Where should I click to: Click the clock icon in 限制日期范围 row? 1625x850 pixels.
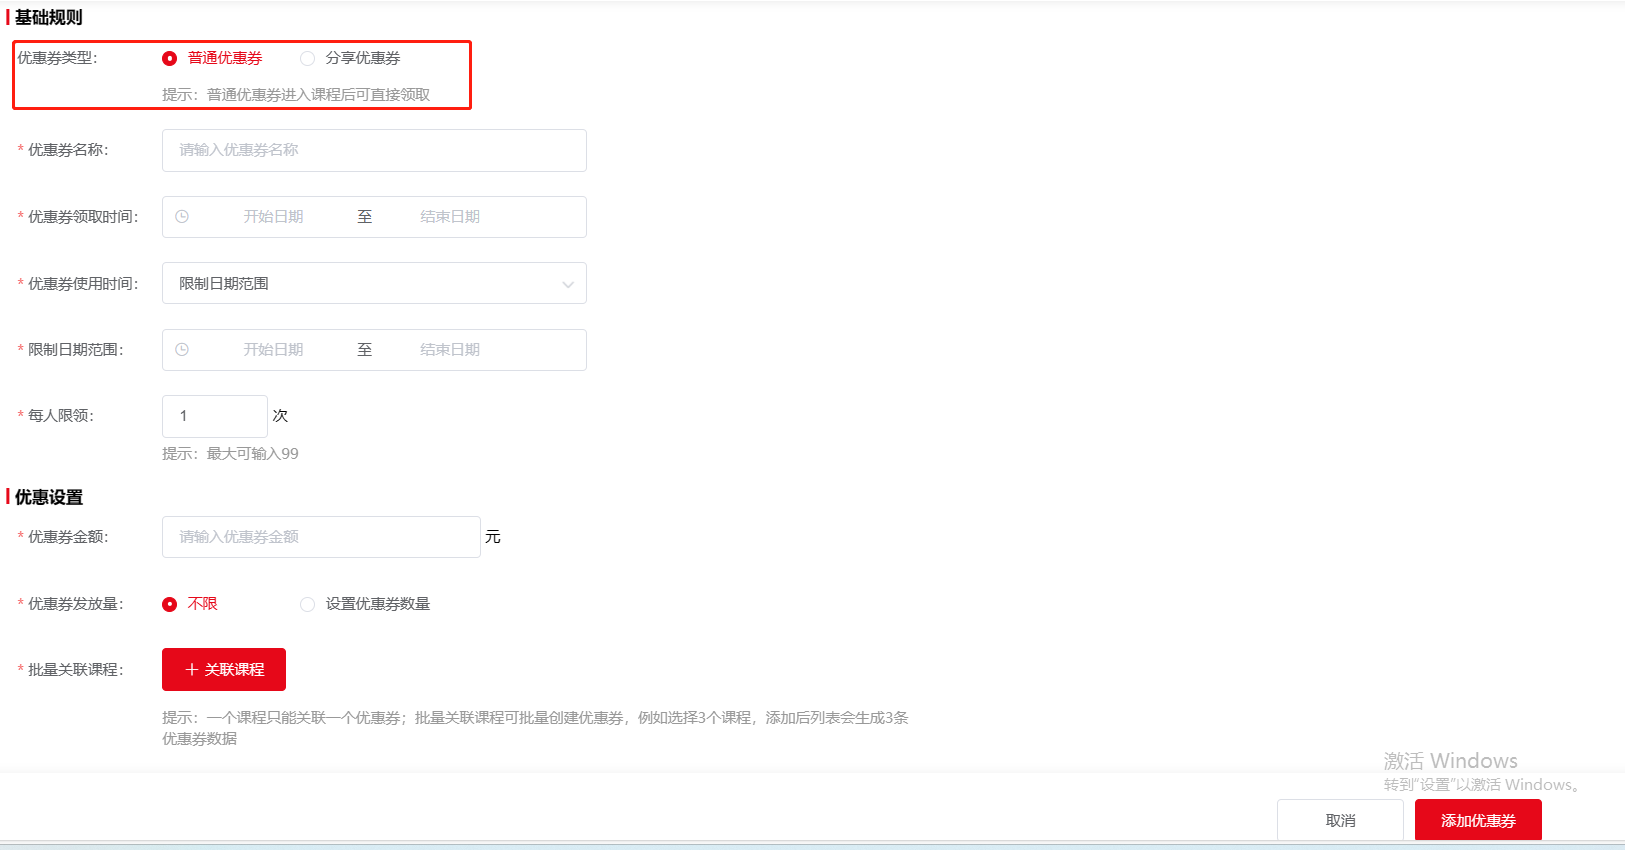pos(182,350)
